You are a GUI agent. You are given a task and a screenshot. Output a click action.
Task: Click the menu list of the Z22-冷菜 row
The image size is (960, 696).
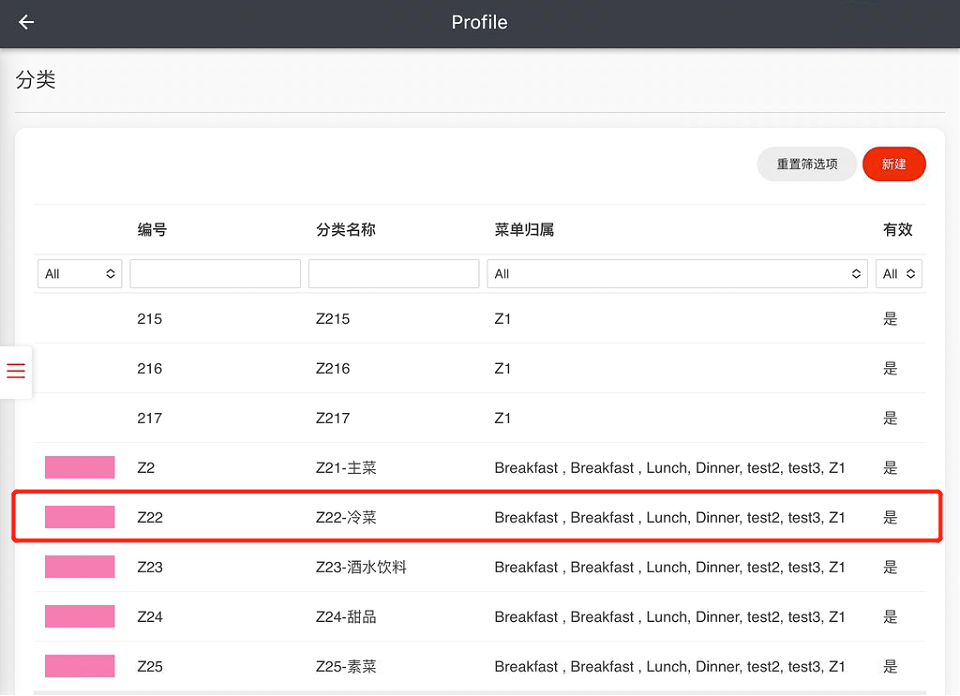click(x=670, y=517)
